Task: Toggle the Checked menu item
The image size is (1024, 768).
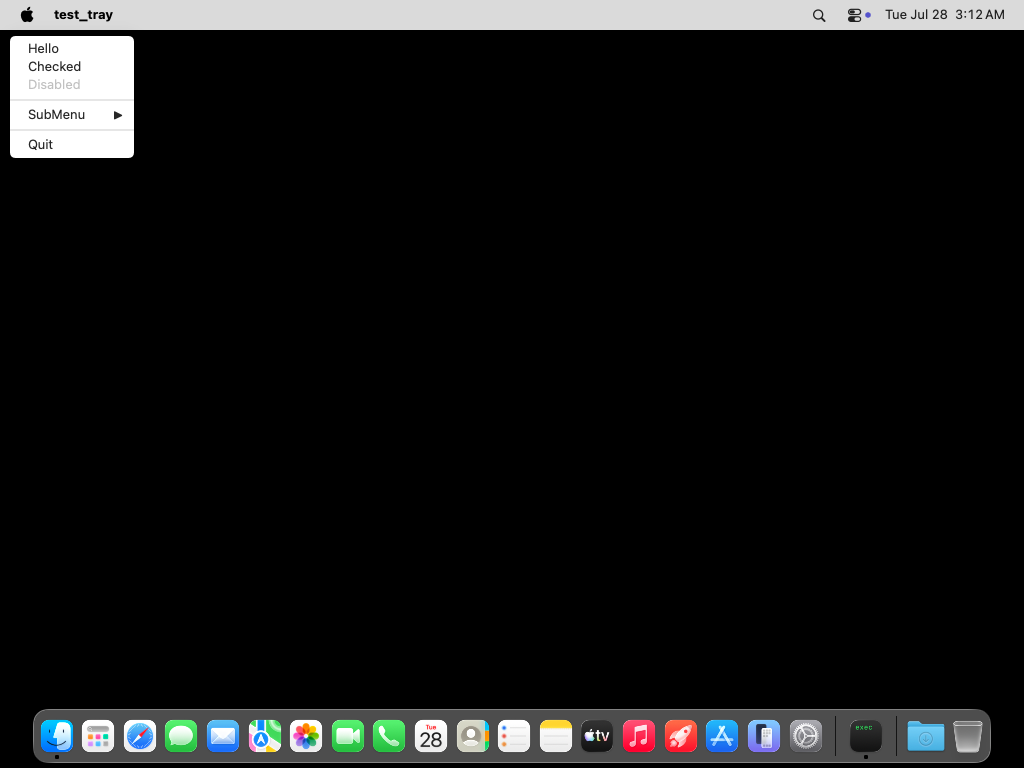Action: 72,67
